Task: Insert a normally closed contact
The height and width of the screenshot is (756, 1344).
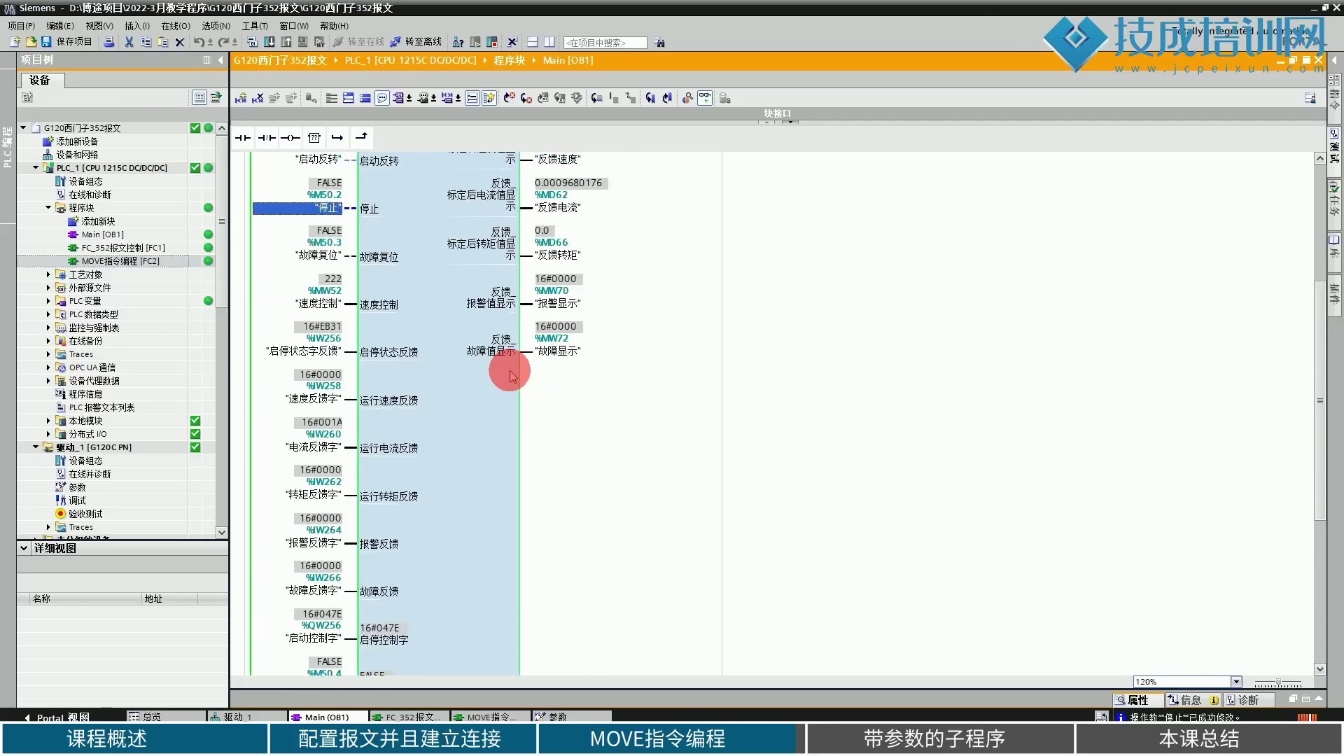Action: (266, 137)
